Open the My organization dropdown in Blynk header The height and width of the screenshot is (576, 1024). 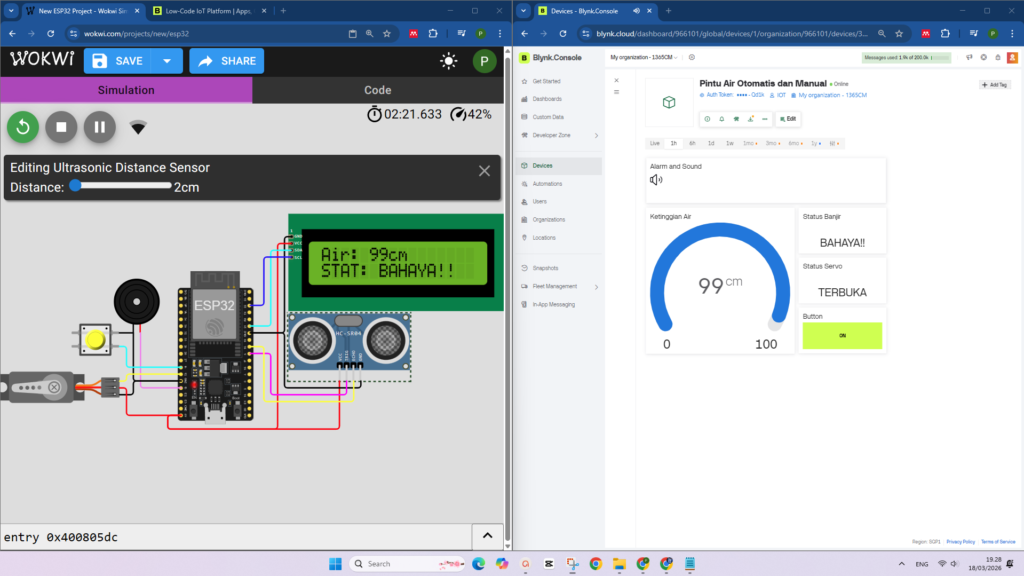pos(643,57)
